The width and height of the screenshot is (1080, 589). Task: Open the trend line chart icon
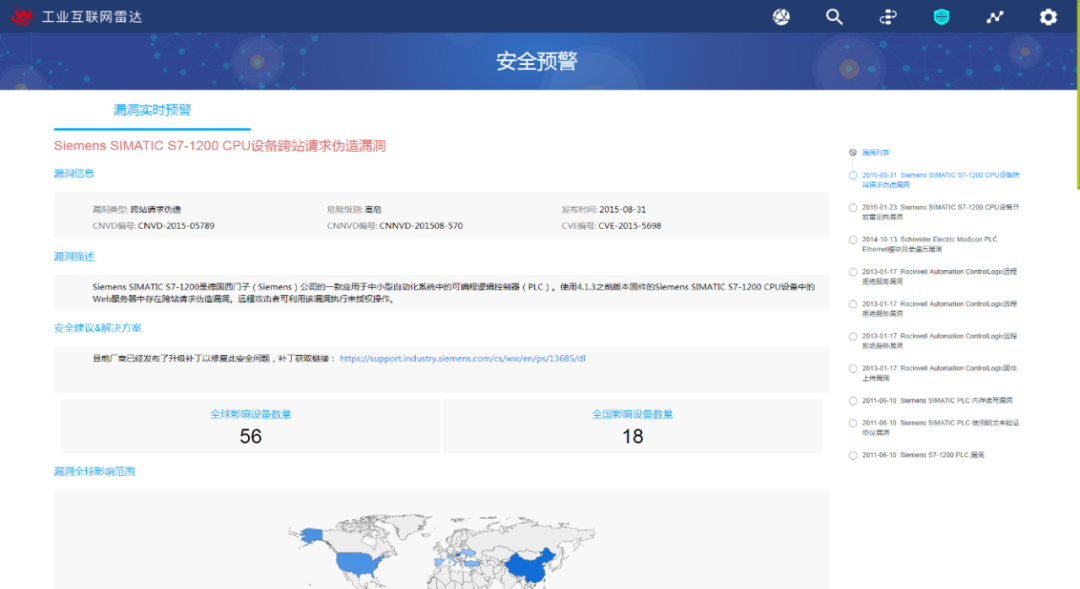[x=995, y=17]
